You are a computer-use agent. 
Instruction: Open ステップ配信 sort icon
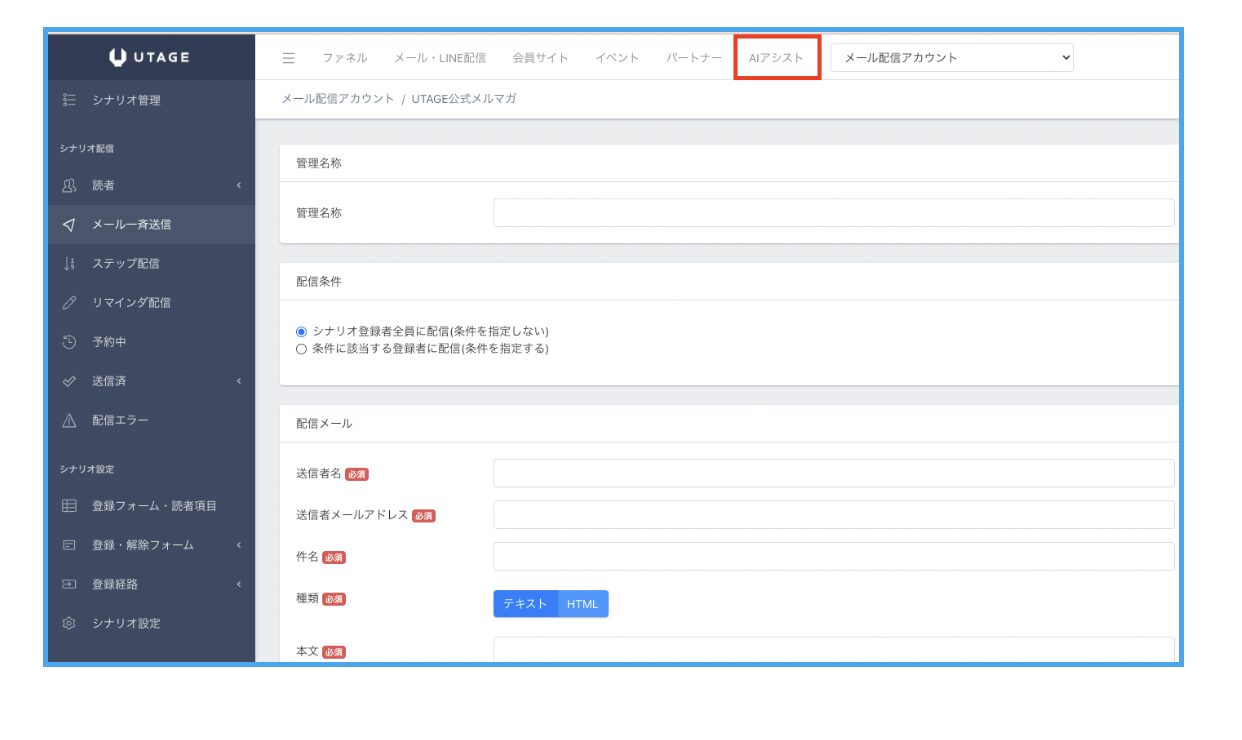(x=69, y=264)
